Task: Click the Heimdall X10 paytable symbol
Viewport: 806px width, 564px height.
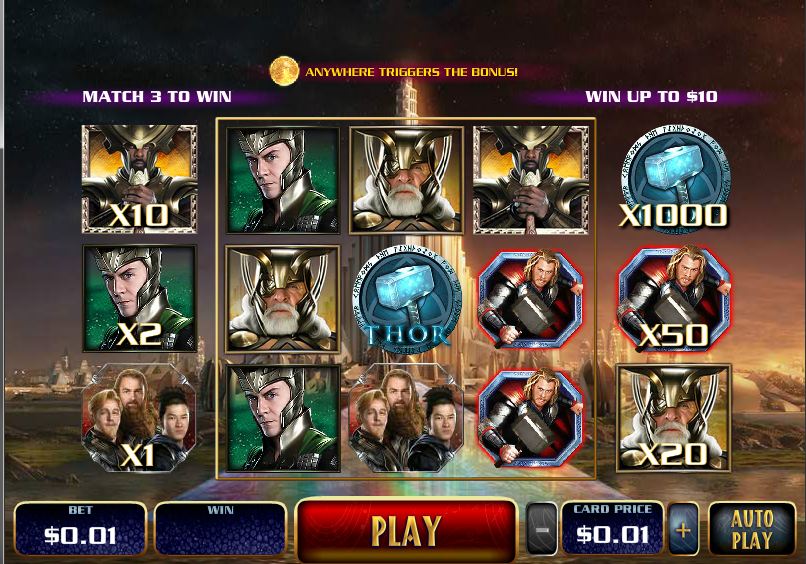Action: [x=139, y=179]
